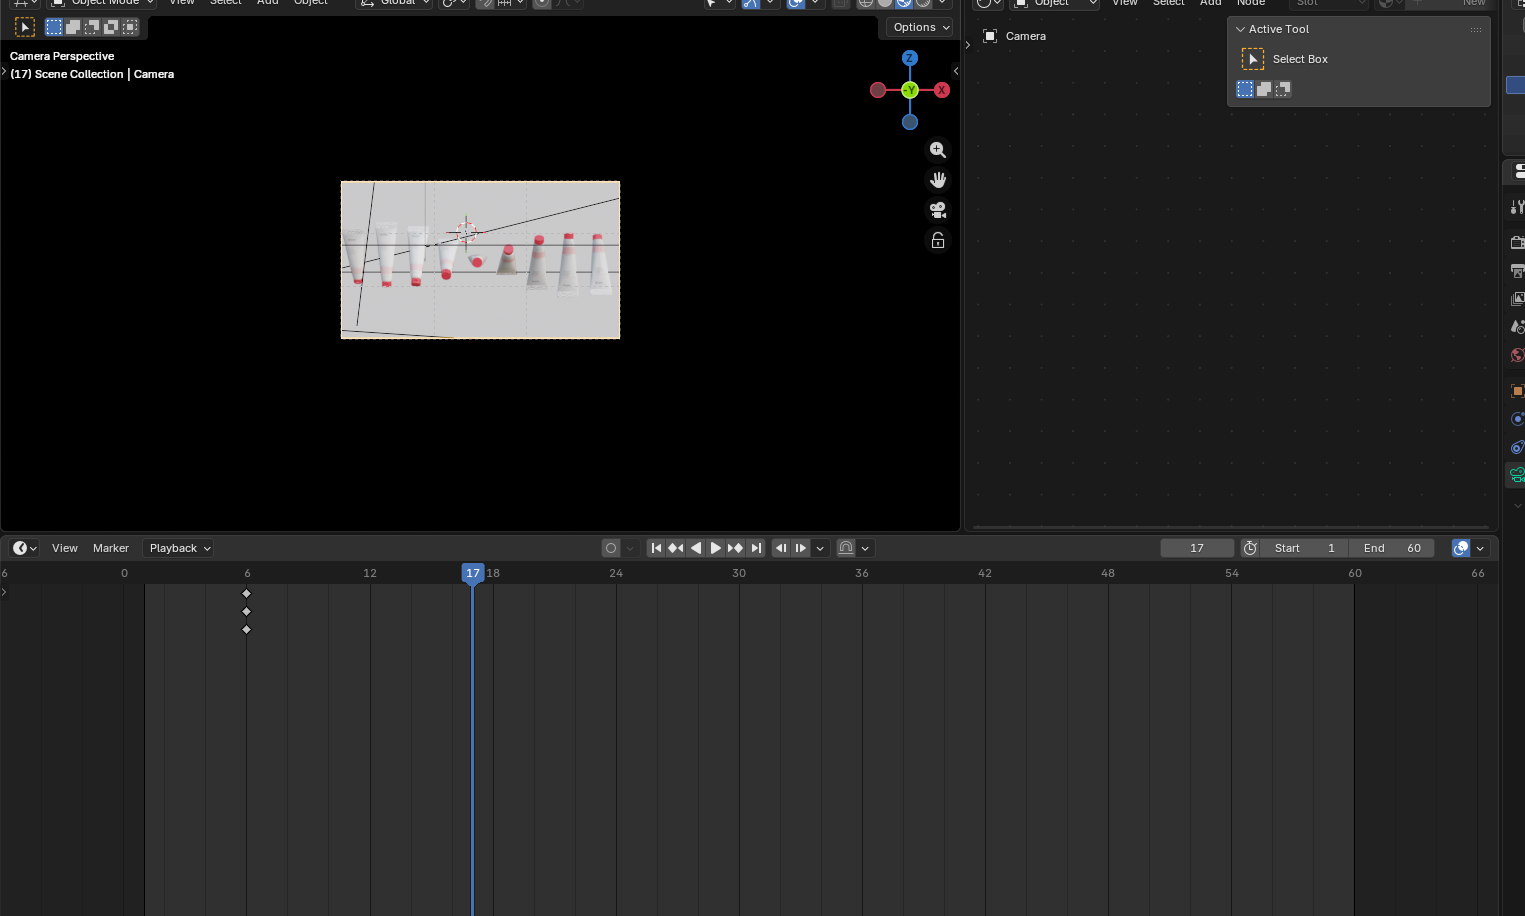Open the Playback dropdown

179,548
